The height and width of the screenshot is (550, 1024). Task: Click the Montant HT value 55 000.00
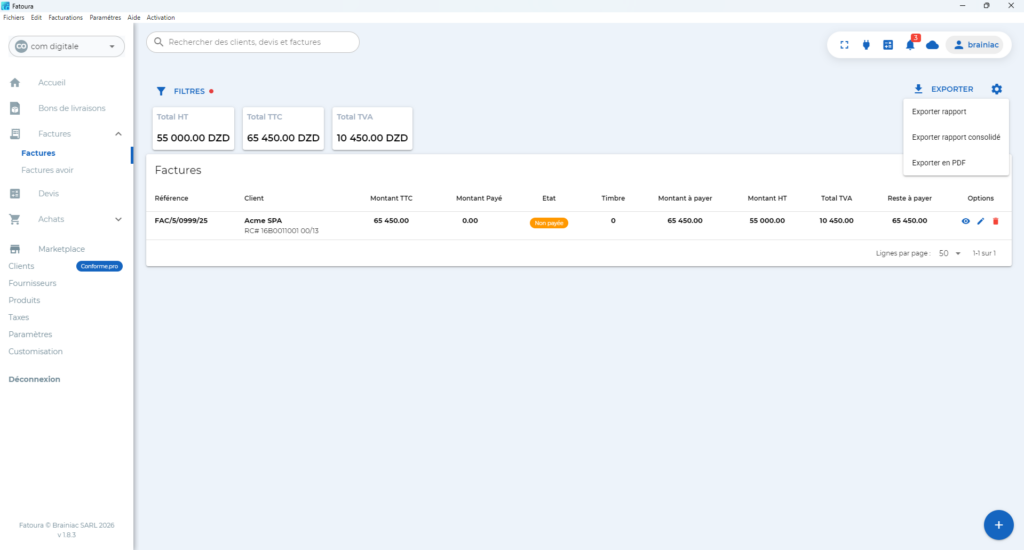pos(767,221)
